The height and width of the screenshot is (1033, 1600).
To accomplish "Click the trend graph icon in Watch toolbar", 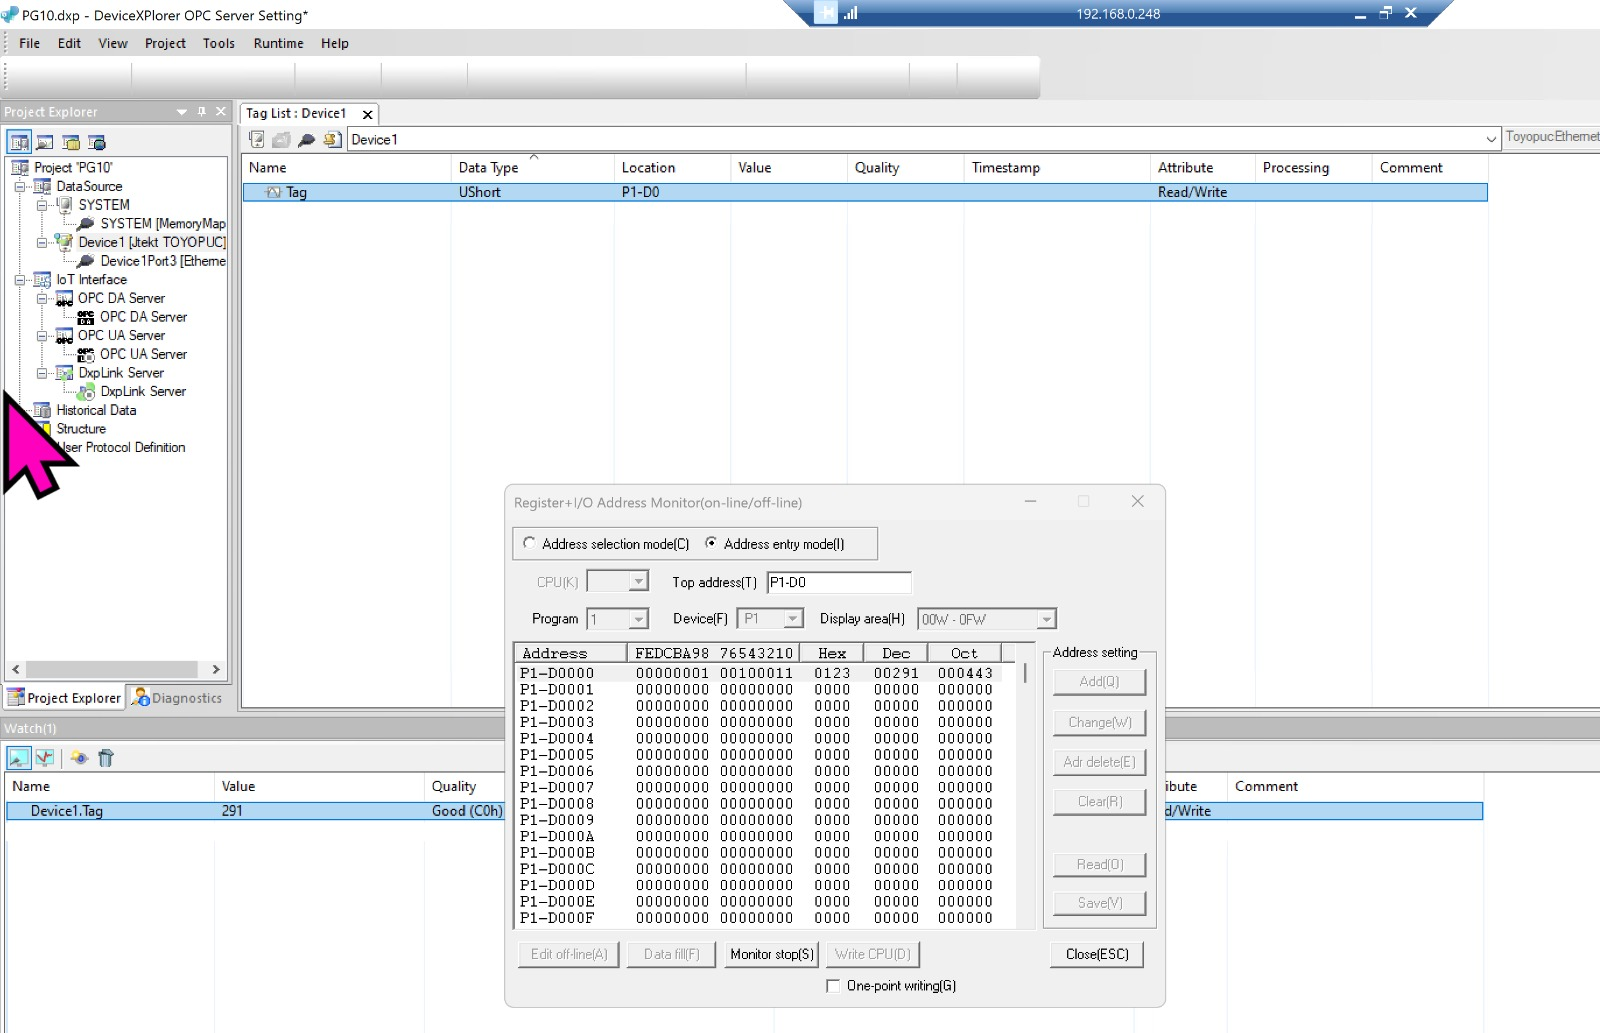I will click(x=44, y=758).
